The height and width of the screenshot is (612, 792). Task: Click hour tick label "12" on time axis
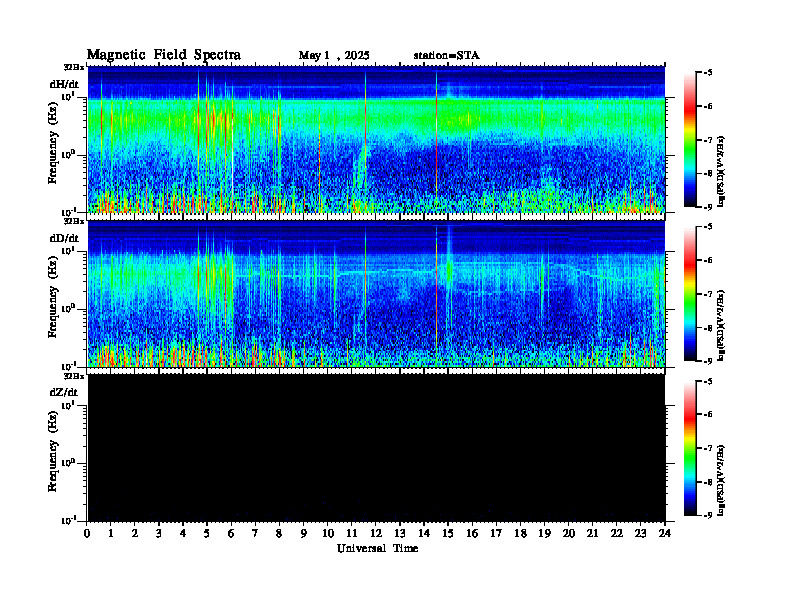376,534
